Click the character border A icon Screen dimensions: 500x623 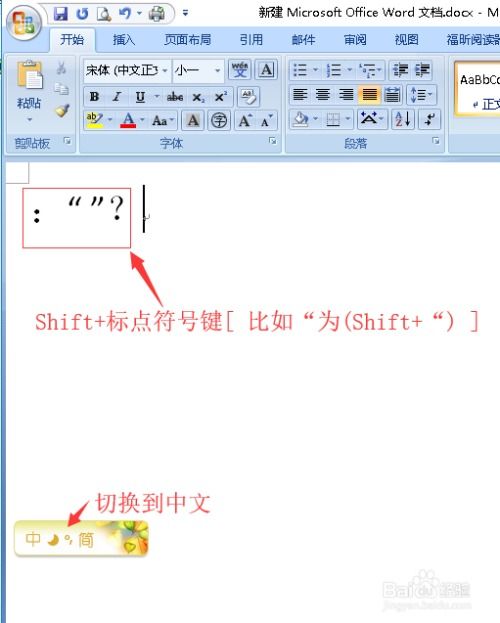[x=266, y=70]
